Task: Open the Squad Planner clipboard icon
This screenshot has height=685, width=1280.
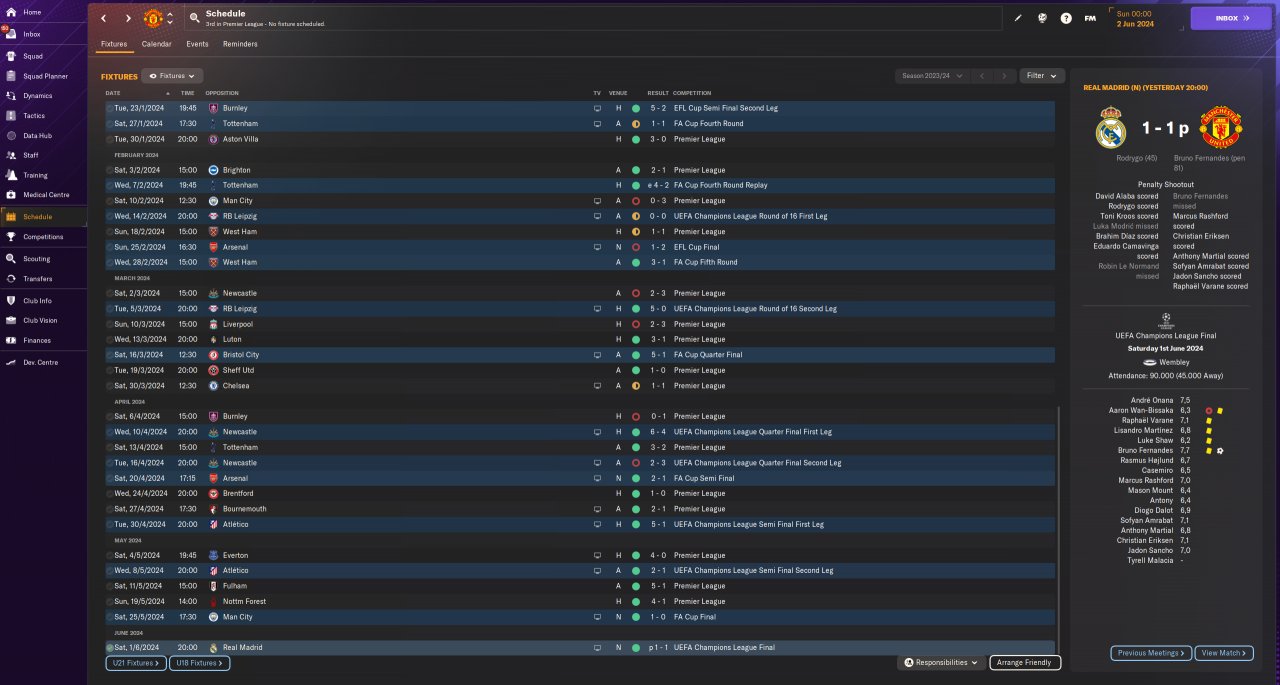Action: pyautogui.click(x=11, y=76)
